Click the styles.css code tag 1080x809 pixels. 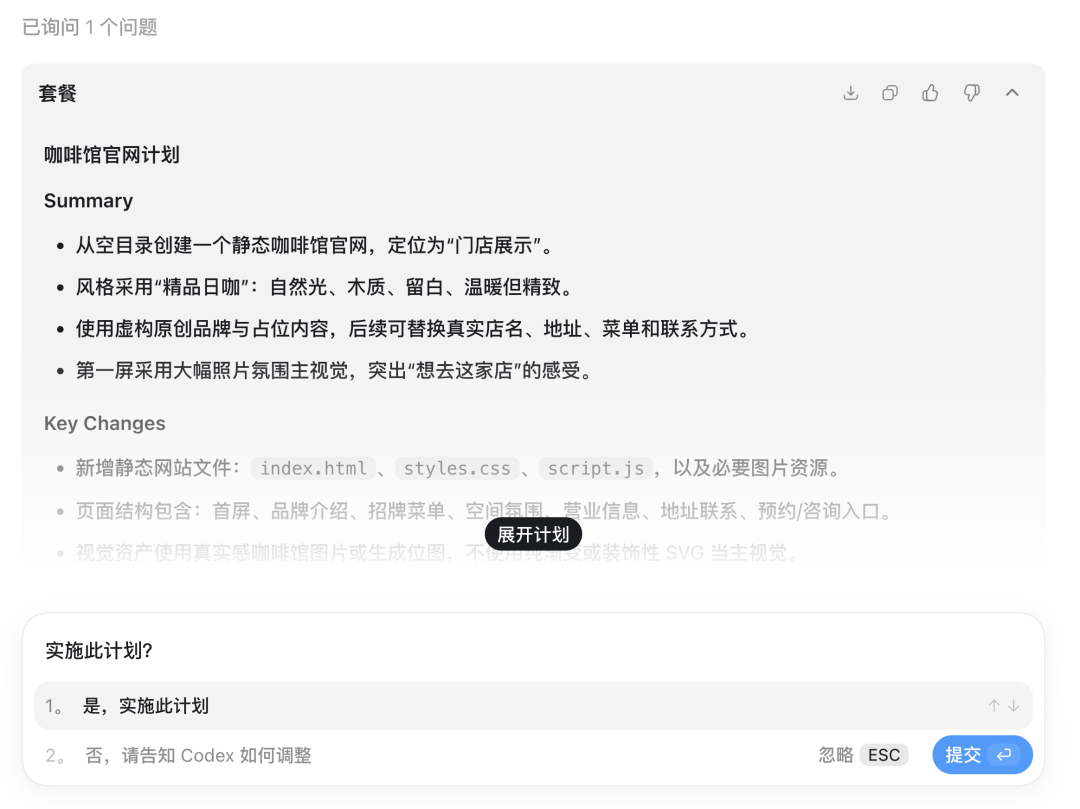coord(457,468)
